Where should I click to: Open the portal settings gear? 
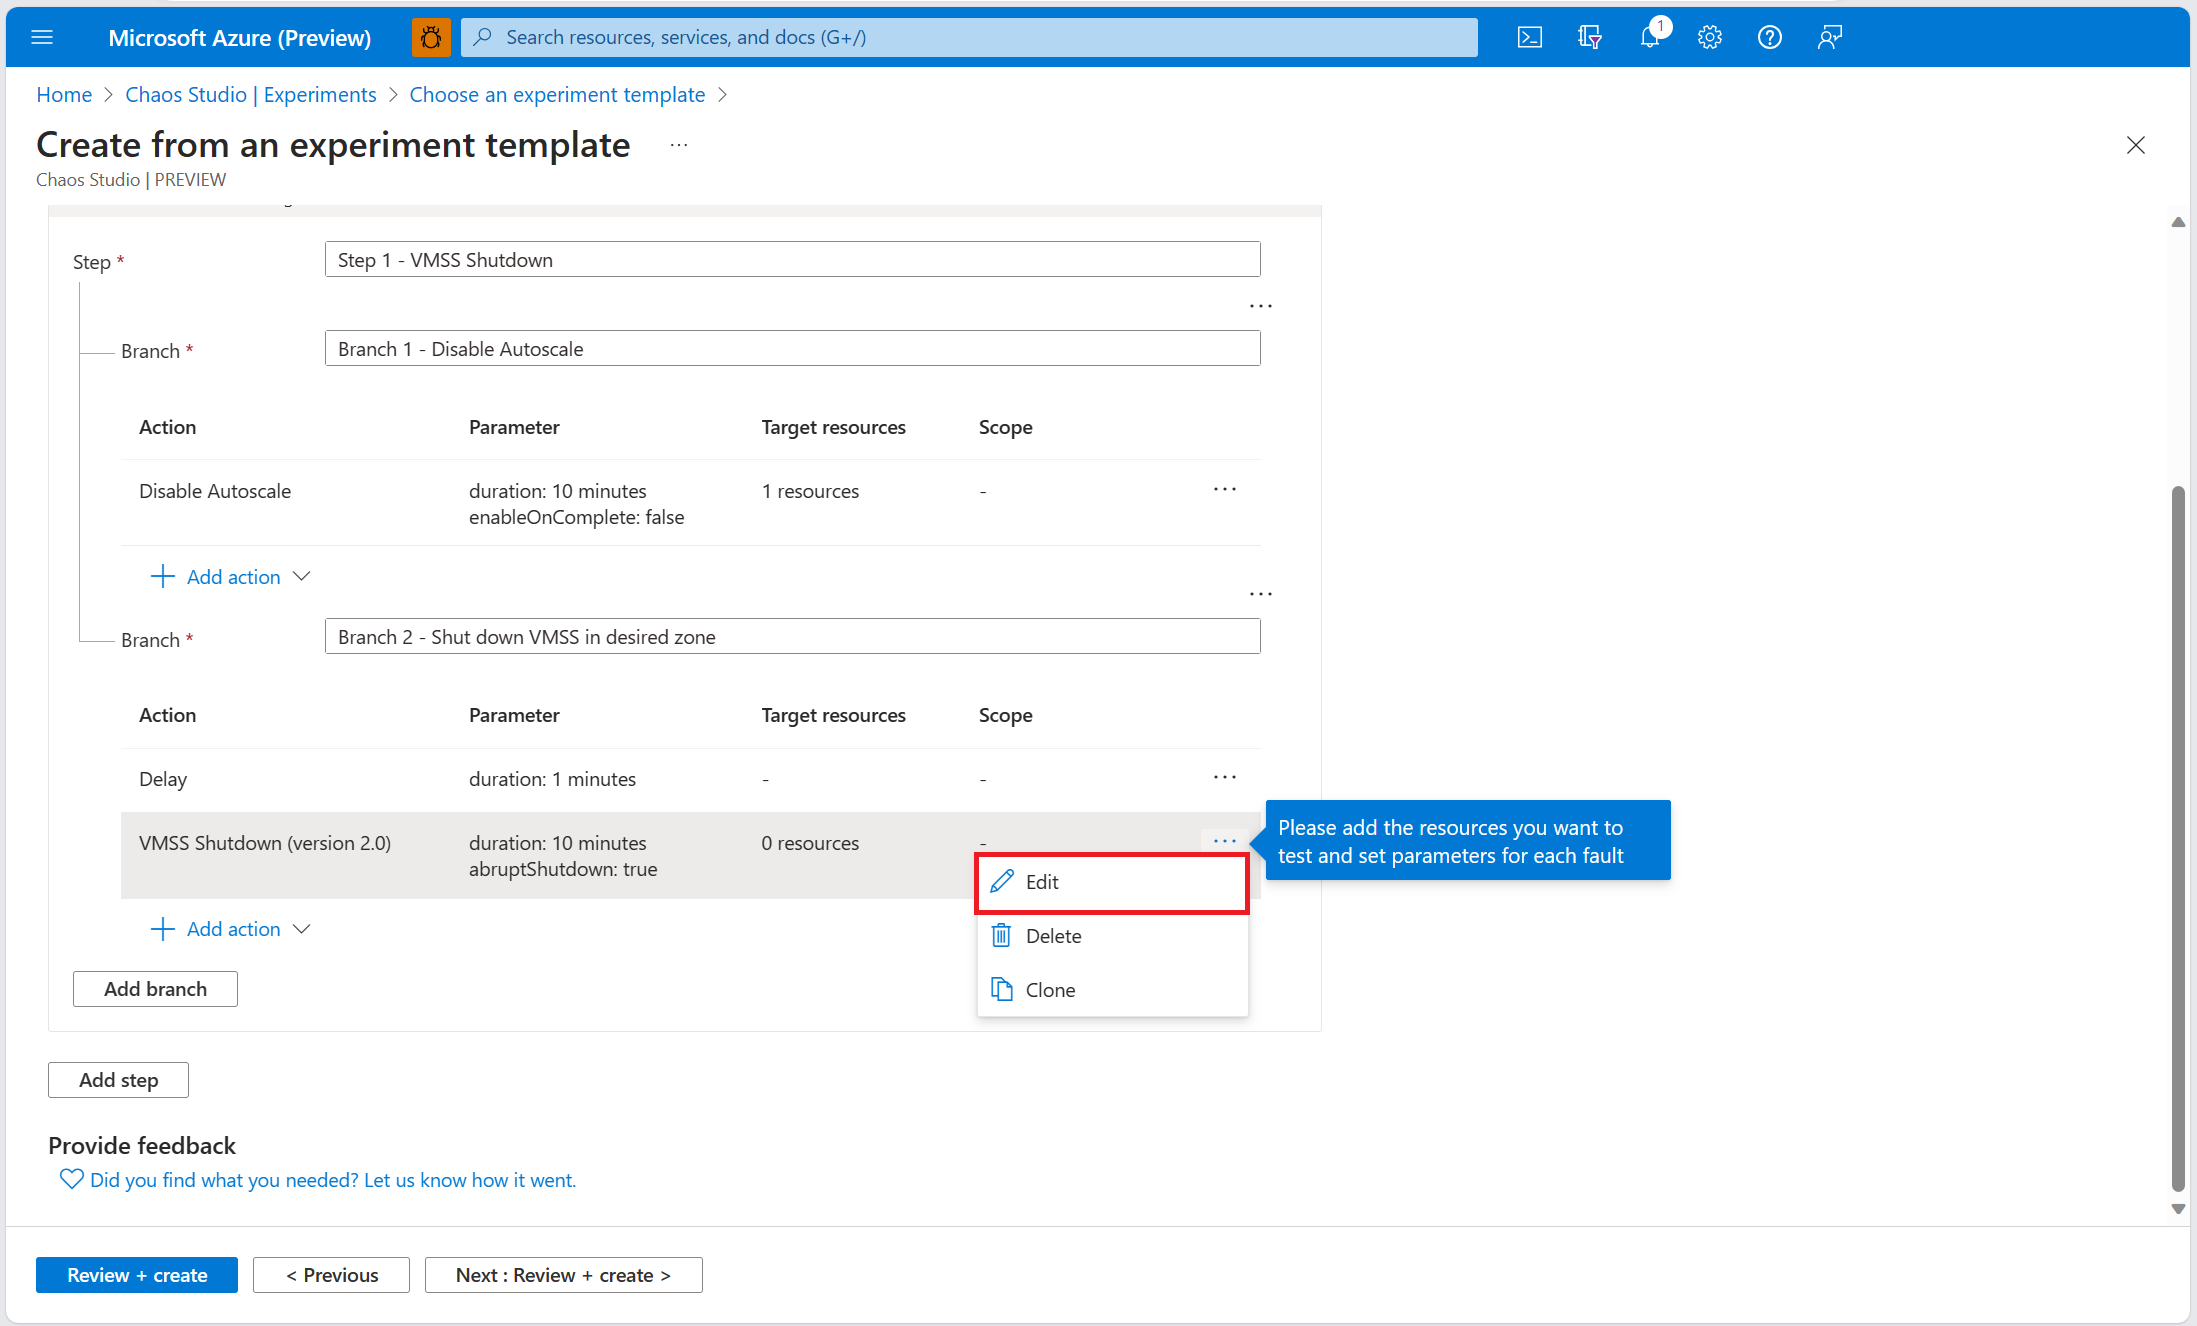(x=1709, y=37)
